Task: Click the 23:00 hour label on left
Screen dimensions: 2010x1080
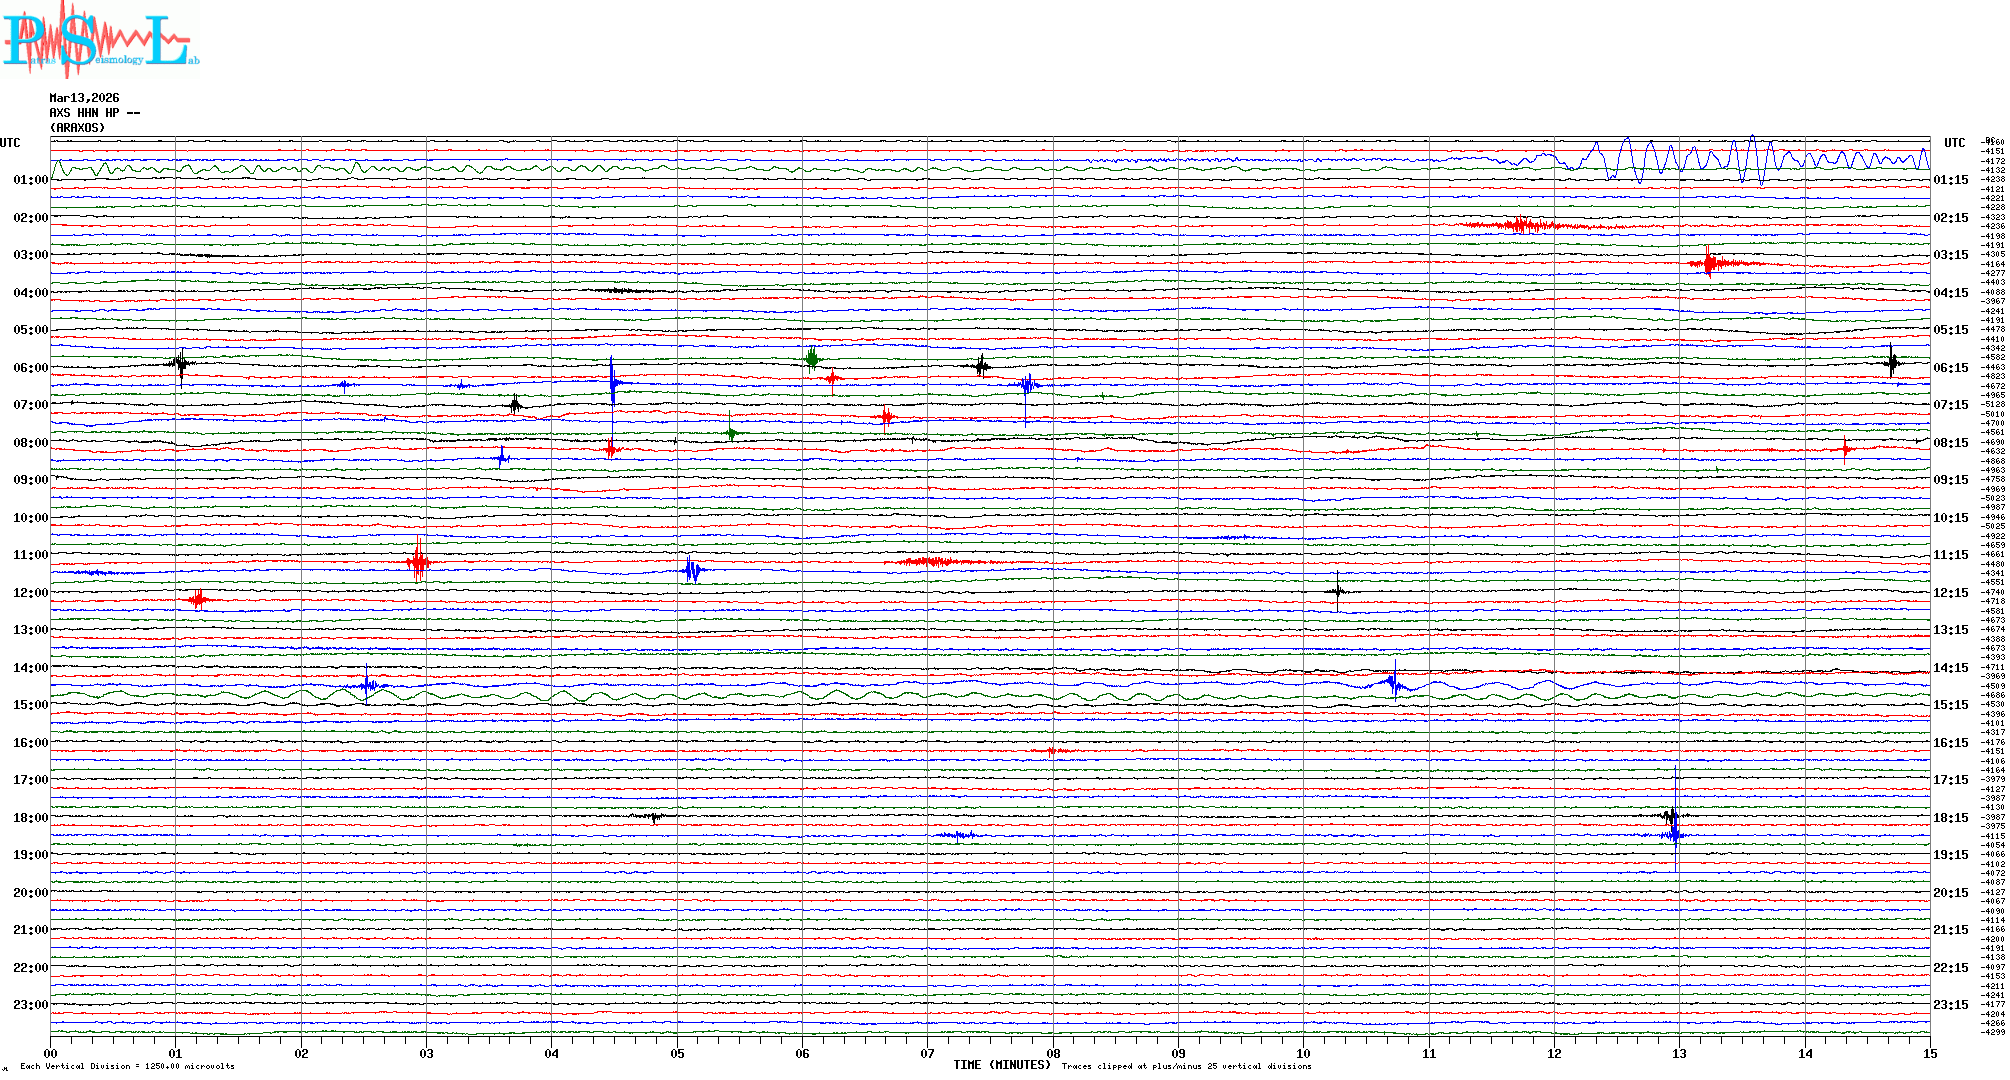Action: click(30, 1005)
